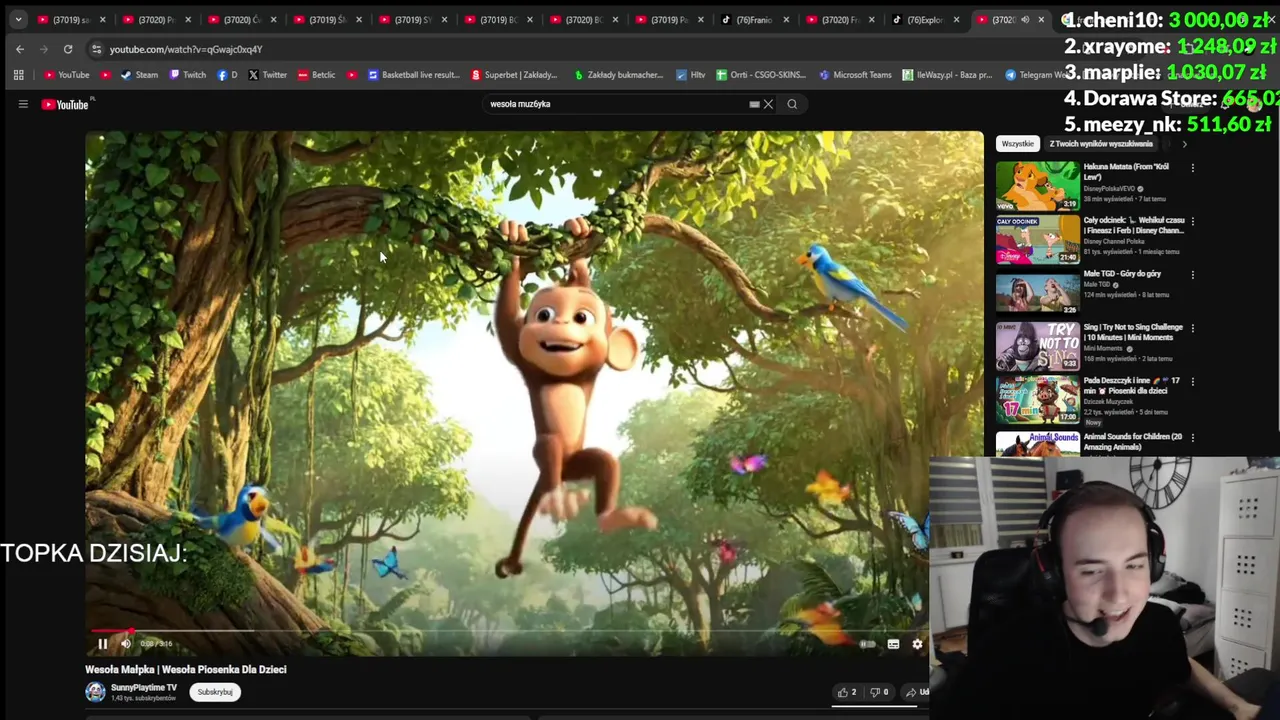Open the tab search dropdown arrow
Screen dimensions: 1280x720
pos(18,19)
